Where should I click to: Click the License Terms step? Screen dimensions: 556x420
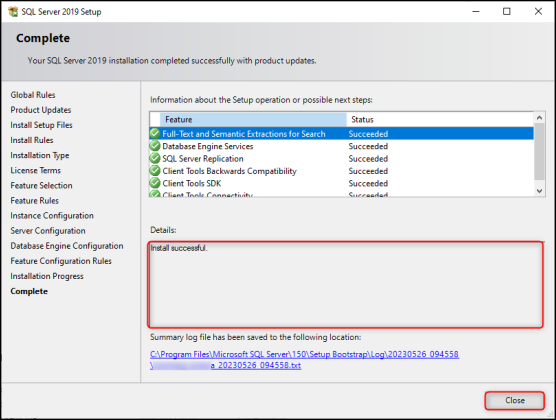pos(35,170)
